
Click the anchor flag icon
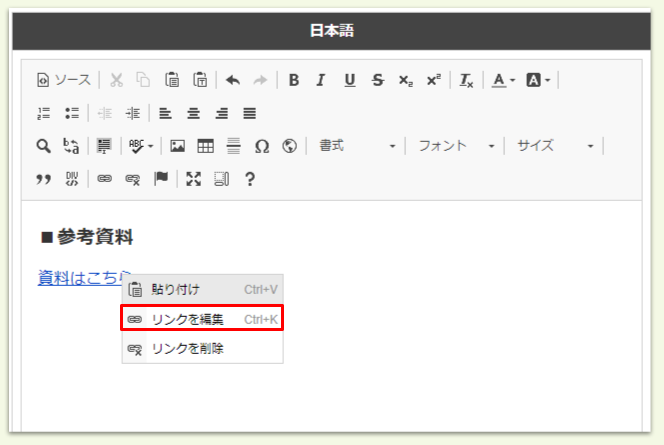161,179
